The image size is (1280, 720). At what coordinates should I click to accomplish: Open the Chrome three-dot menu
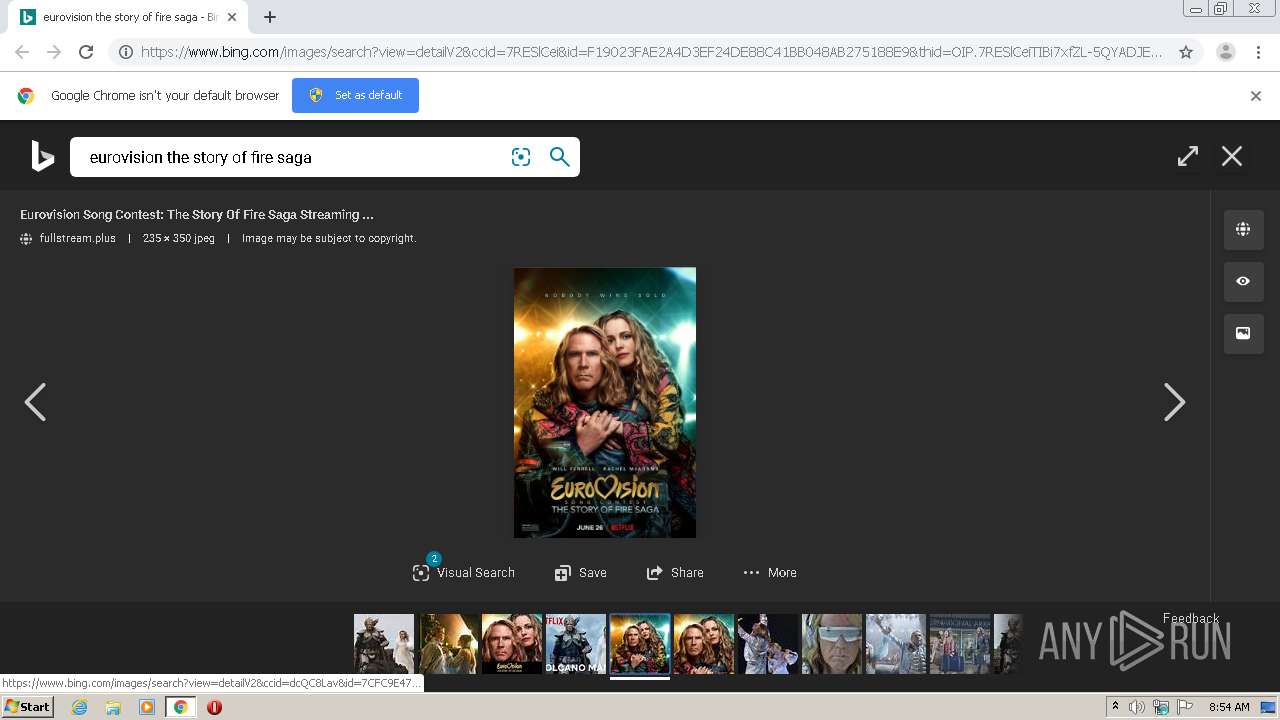[1259, 52]
